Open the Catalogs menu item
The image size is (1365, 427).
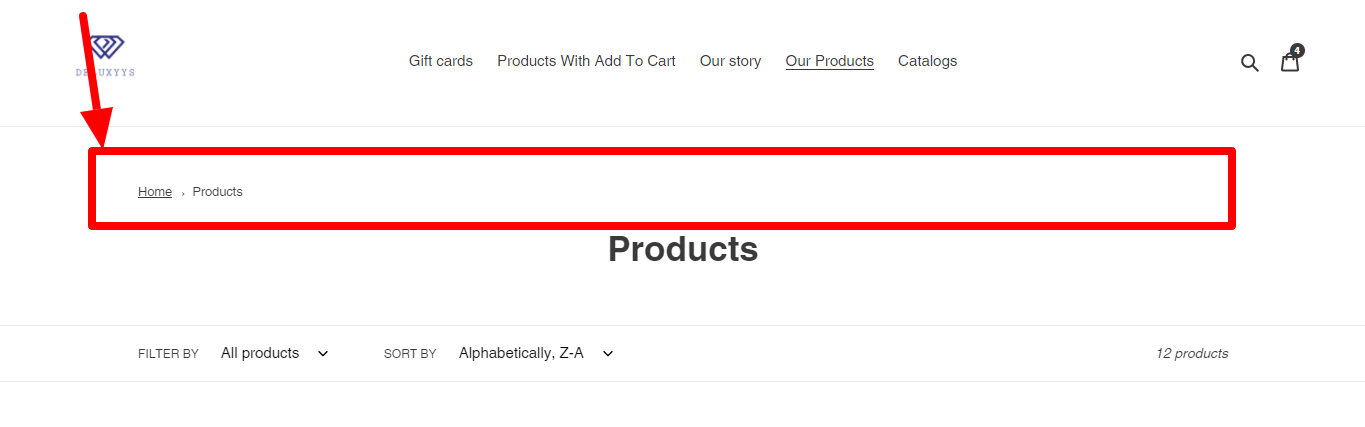coord(927,61)
